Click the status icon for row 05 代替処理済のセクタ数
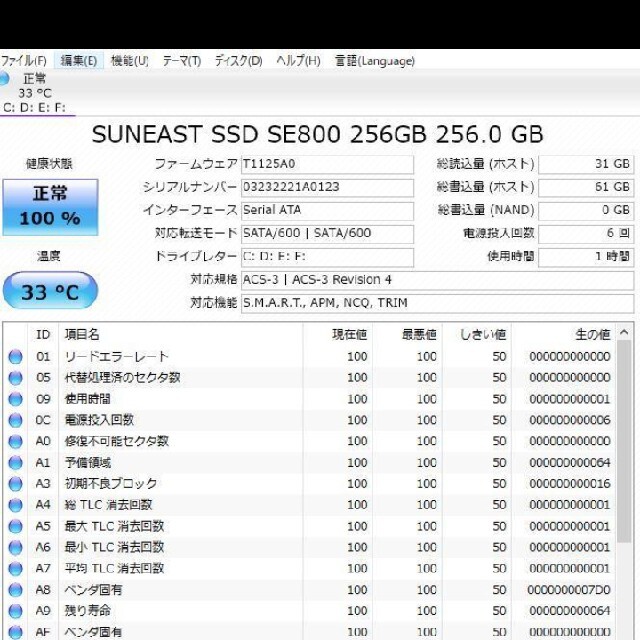This screenshot has width=640, height=640. pos(16,378)
